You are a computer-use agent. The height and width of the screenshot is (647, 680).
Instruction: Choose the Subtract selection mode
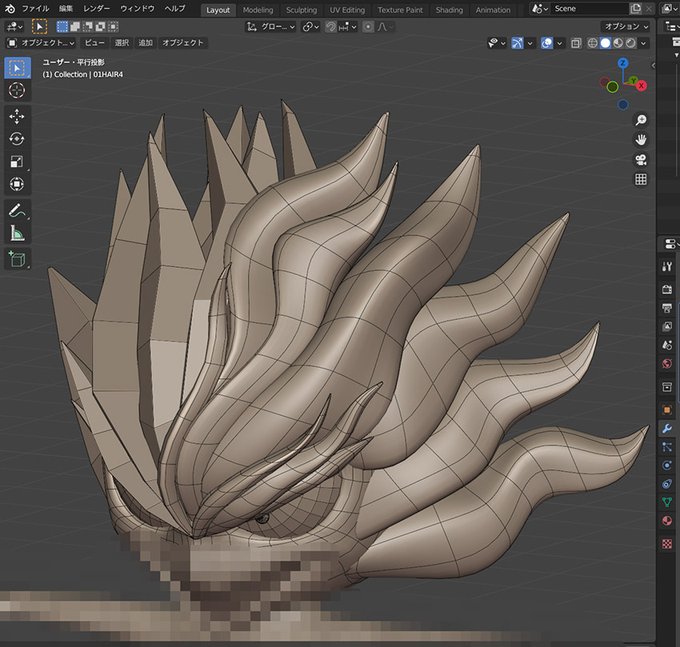pyautogui.click(x=88, y=27)
